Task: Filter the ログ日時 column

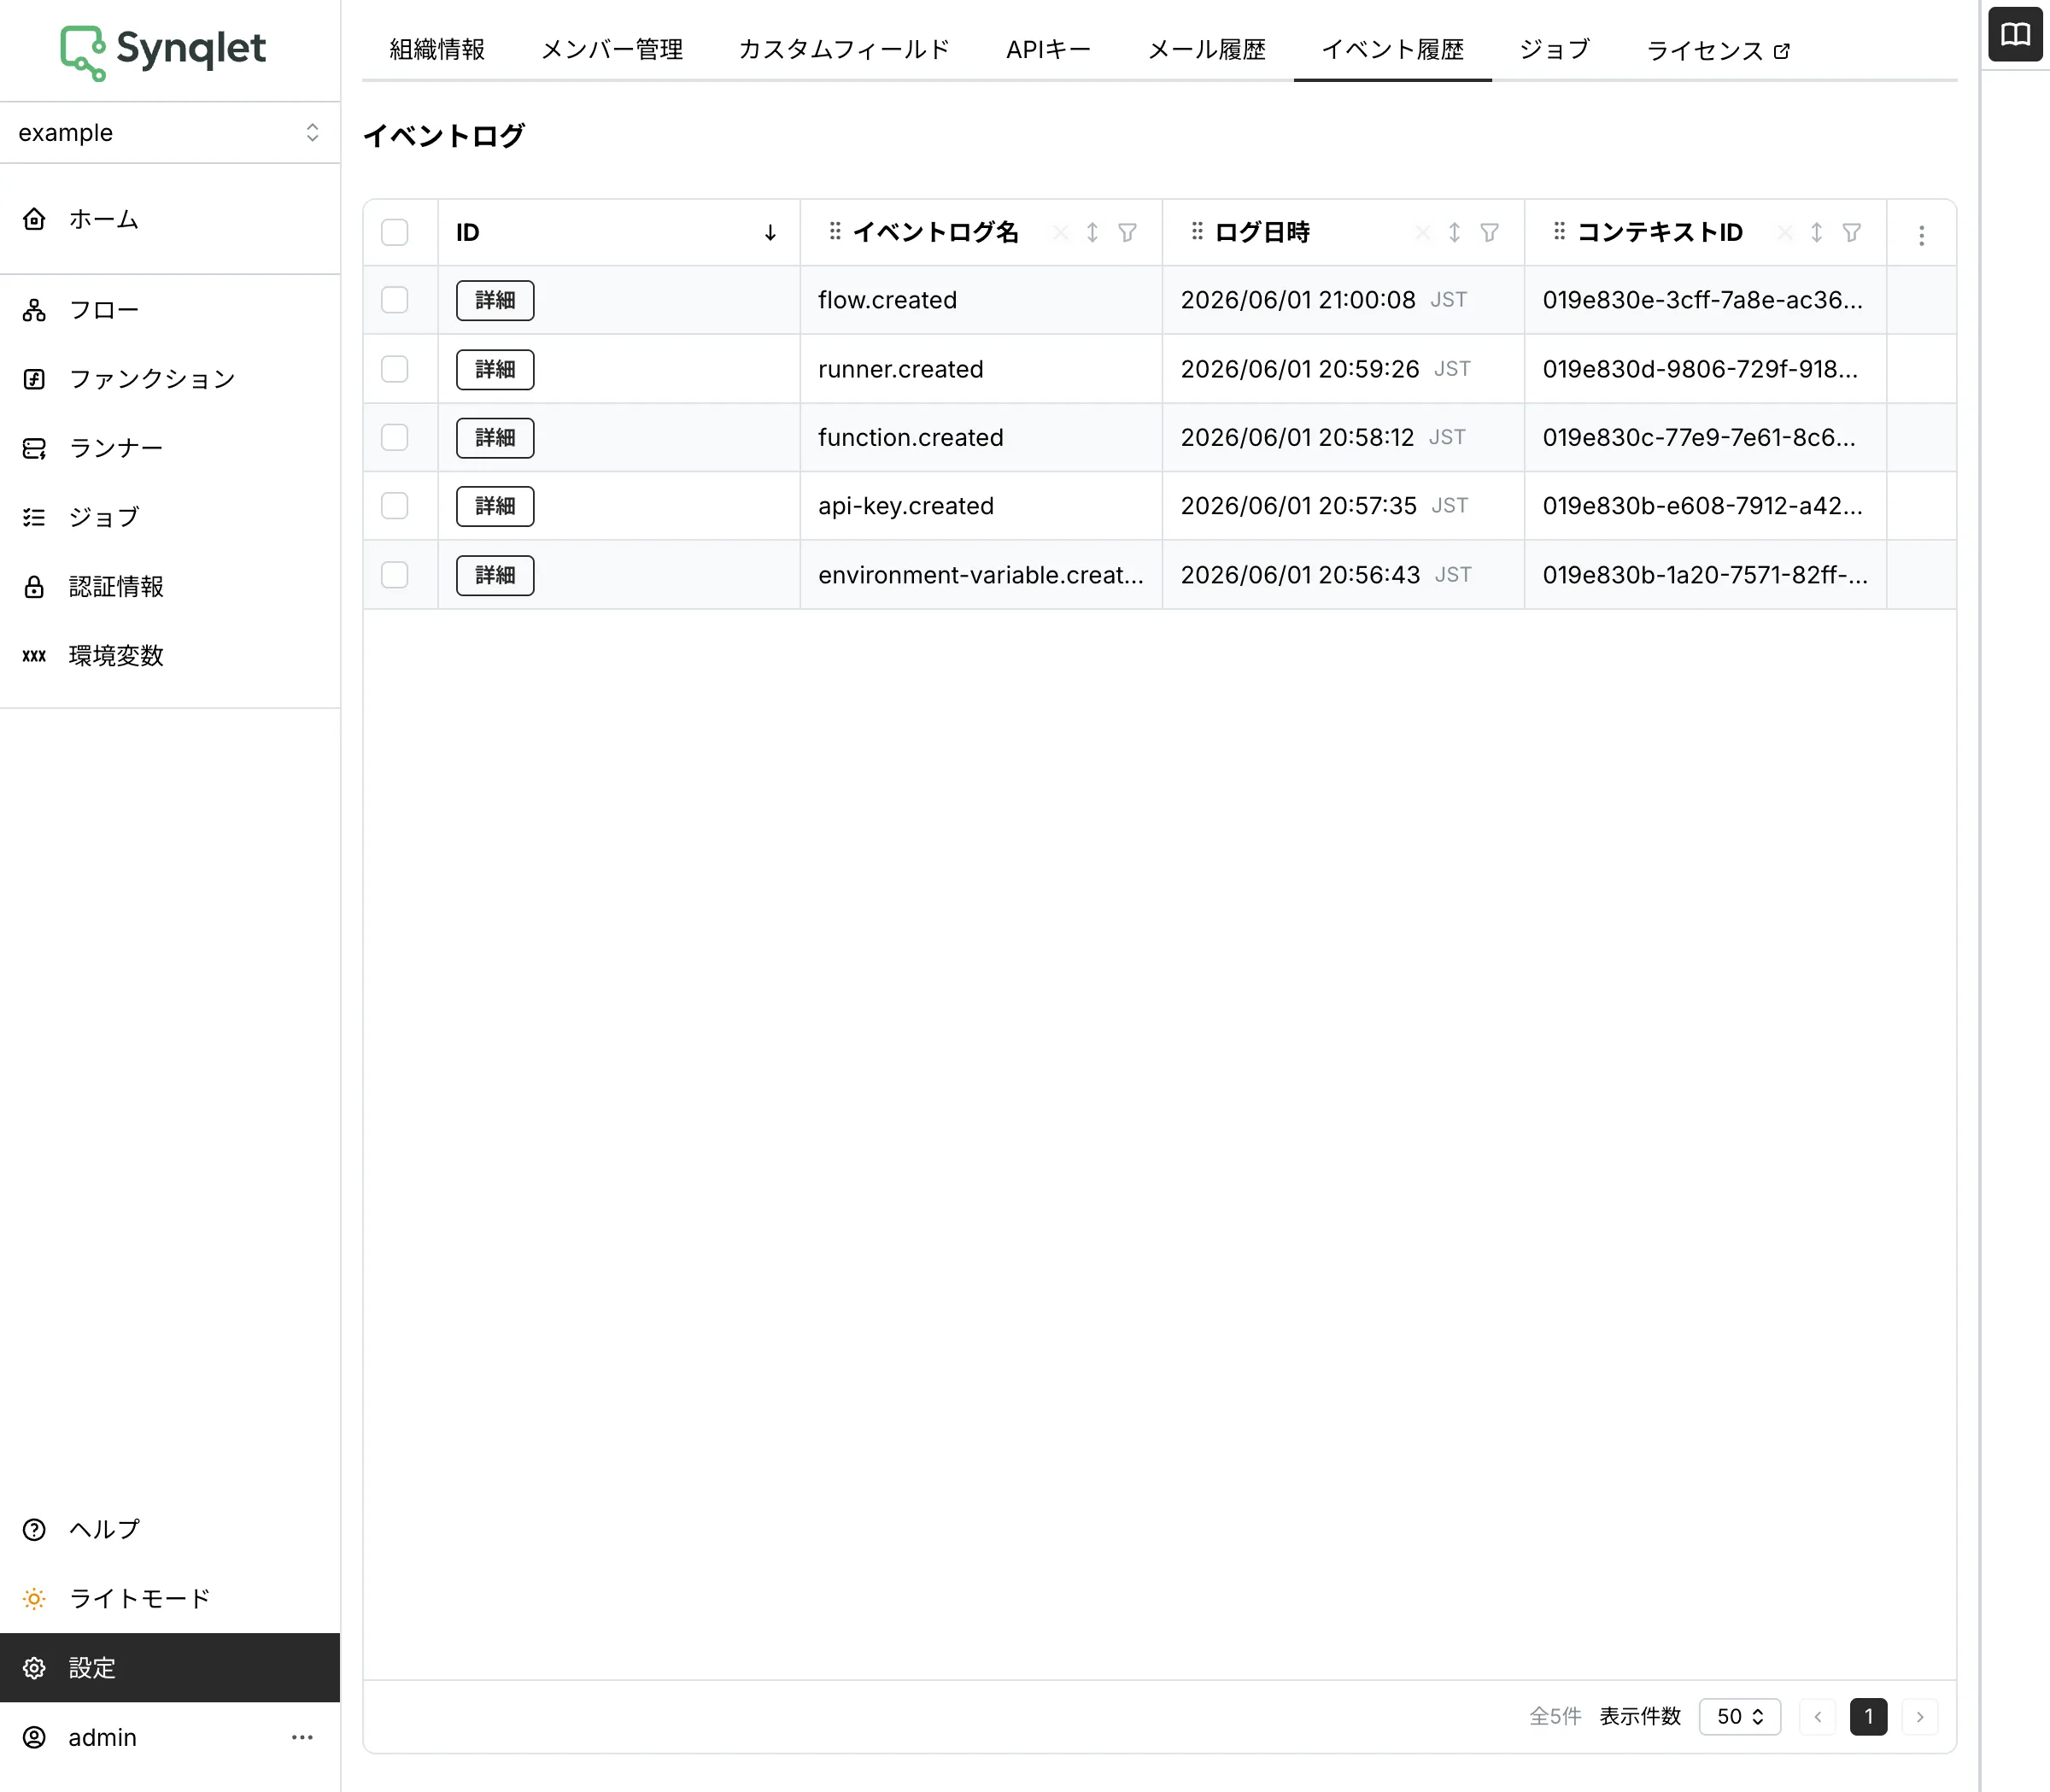Action: click(1489, 233)
